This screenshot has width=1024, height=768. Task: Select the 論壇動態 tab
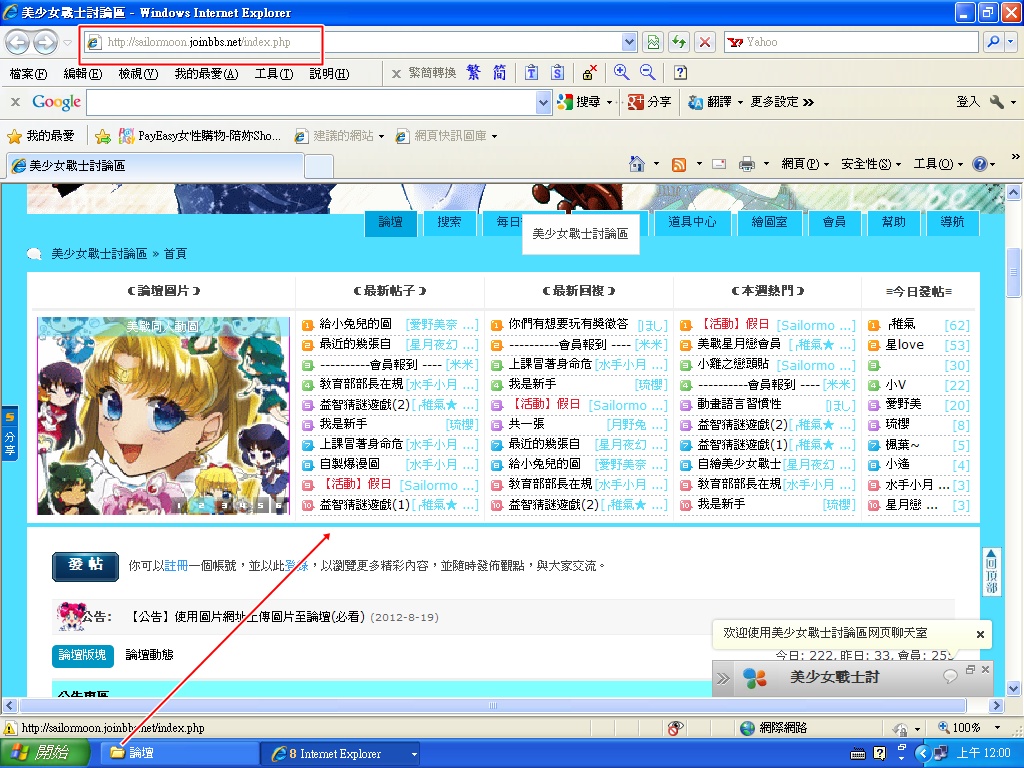pos(149,655)
